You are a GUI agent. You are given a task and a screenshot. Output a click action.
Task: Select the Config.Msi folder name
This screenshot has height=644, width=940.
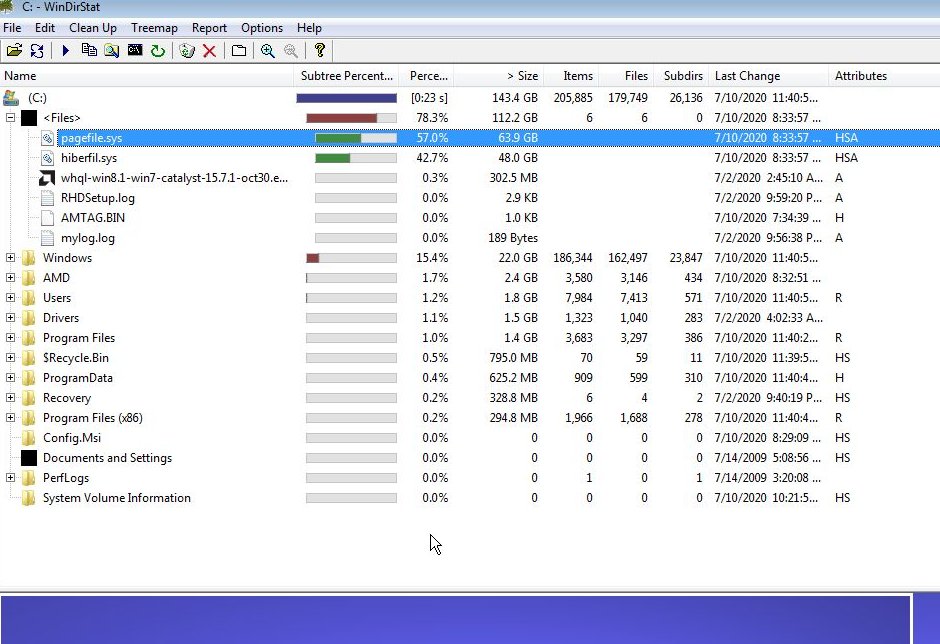coord(72,438)
